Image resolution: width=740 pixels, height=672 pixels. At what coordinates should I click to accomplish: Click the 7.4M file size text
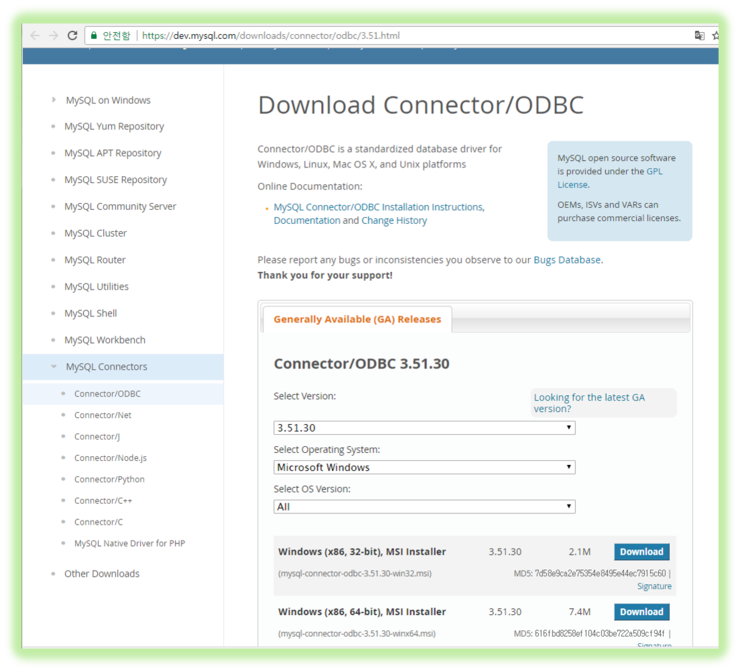(580, 612)
